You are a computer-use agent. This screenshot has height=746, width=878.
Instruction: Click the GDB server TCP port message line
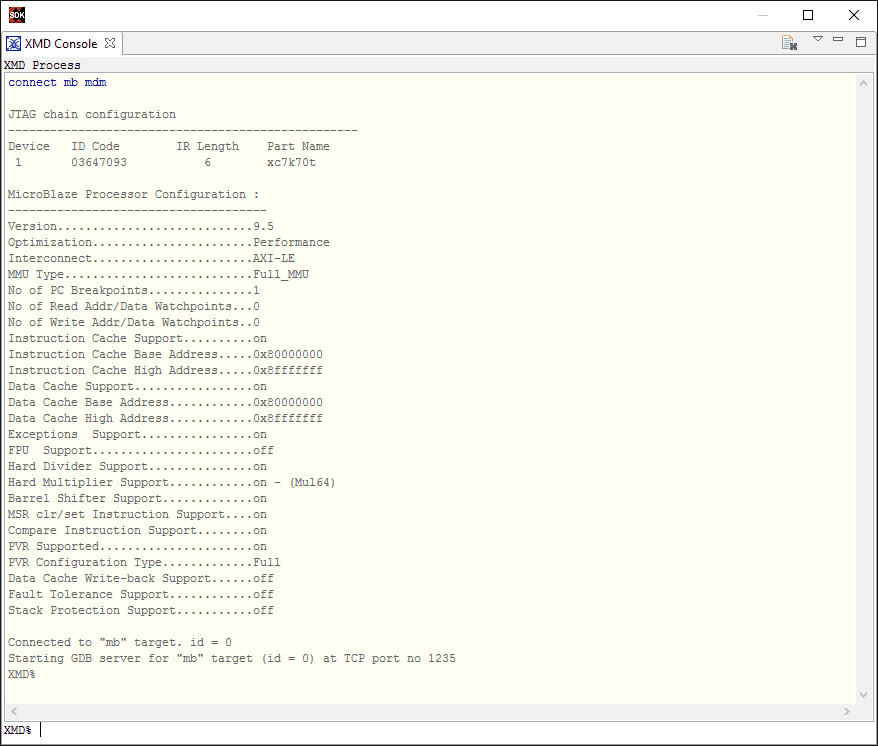point(230,658)
